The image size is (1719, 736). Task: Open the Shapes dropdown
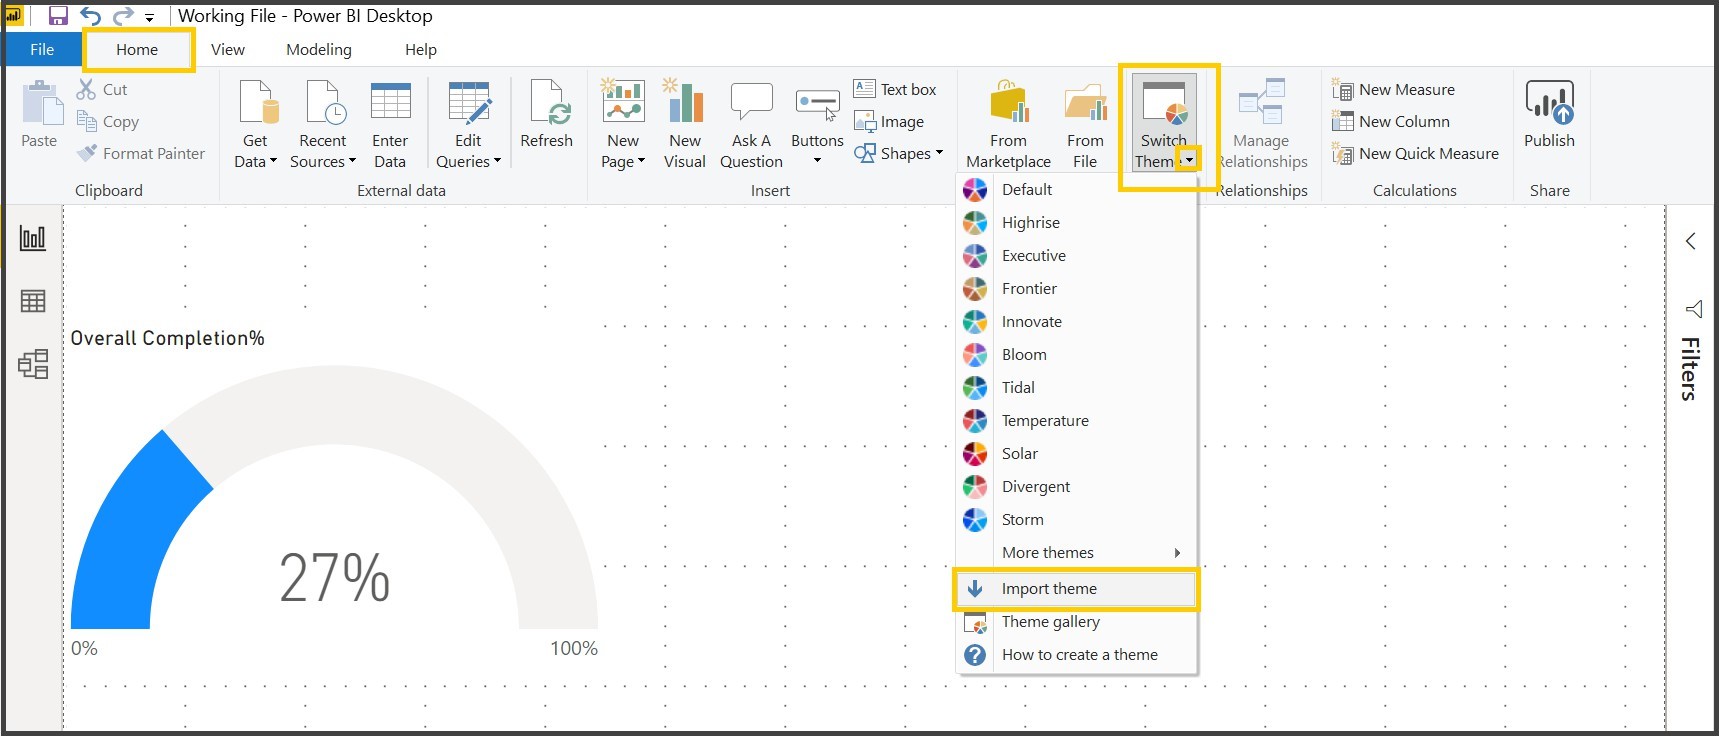click(x=898, y=153)
